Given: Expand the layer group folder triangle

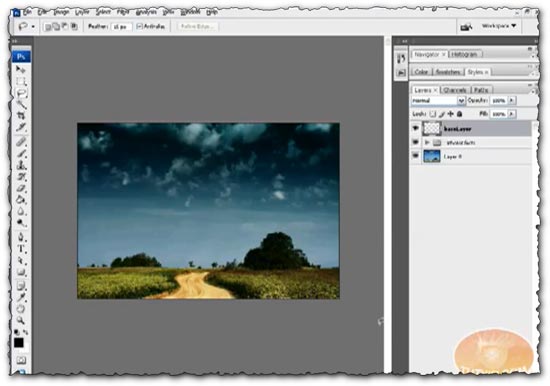Looking at the screenshot, I should 427,142.
